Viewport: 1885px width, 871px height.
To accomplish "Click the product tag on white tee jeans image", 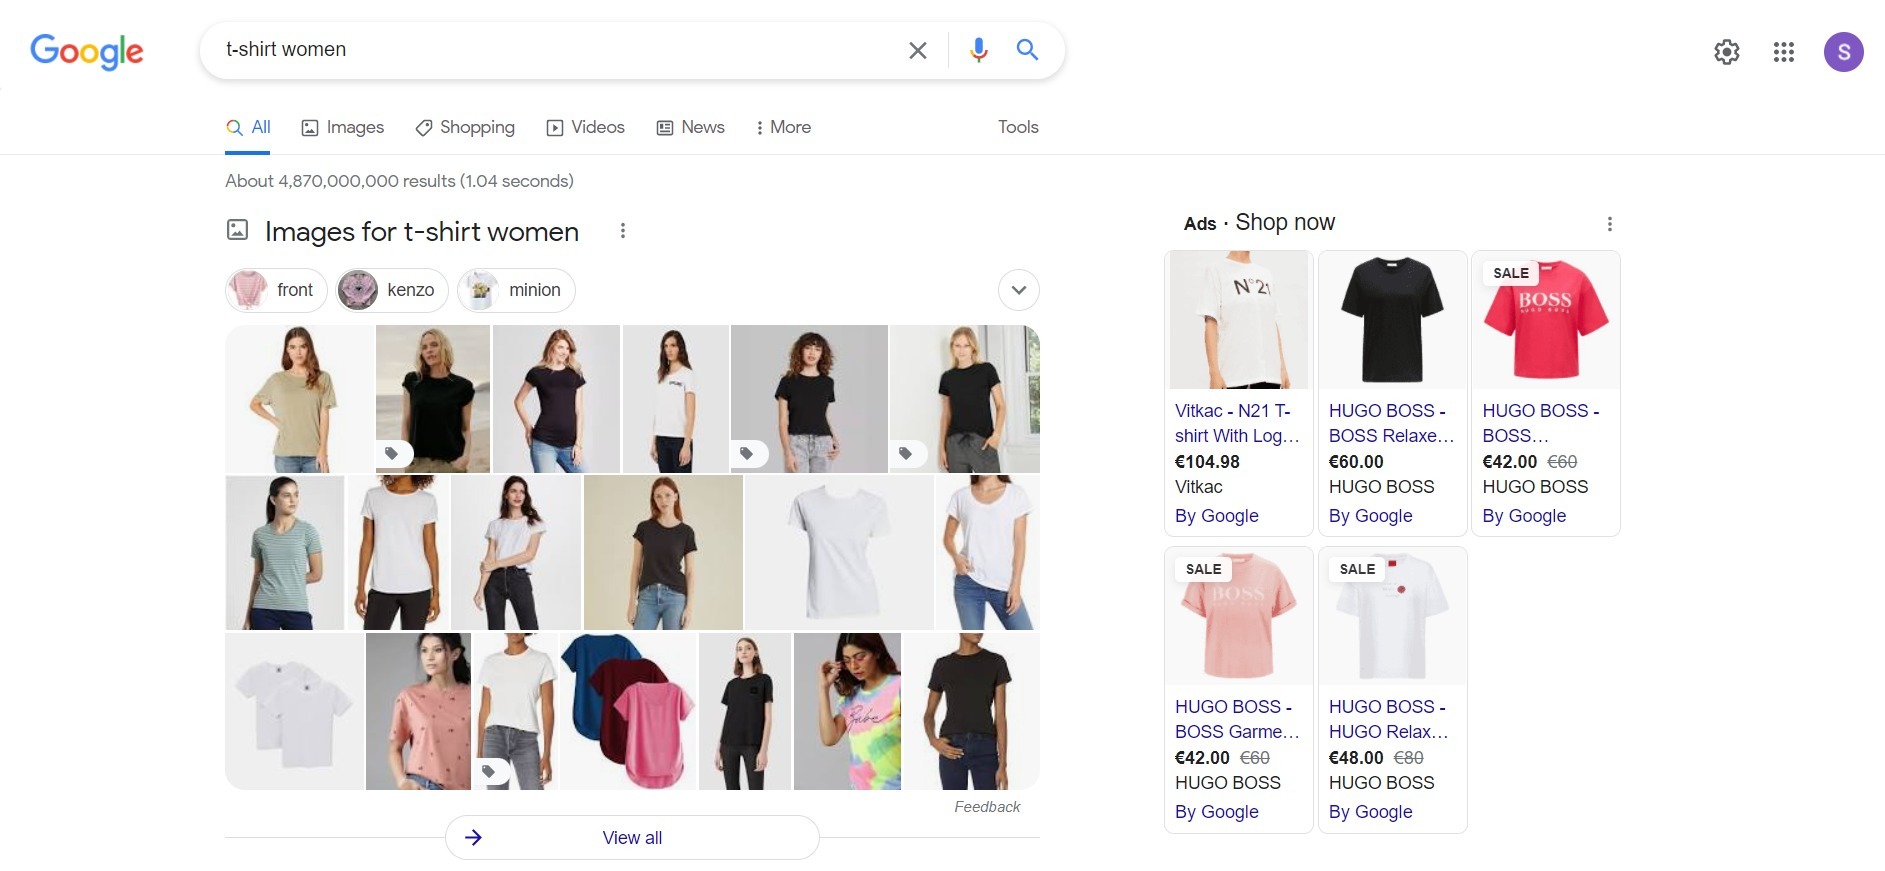I will tap(490, 771).
